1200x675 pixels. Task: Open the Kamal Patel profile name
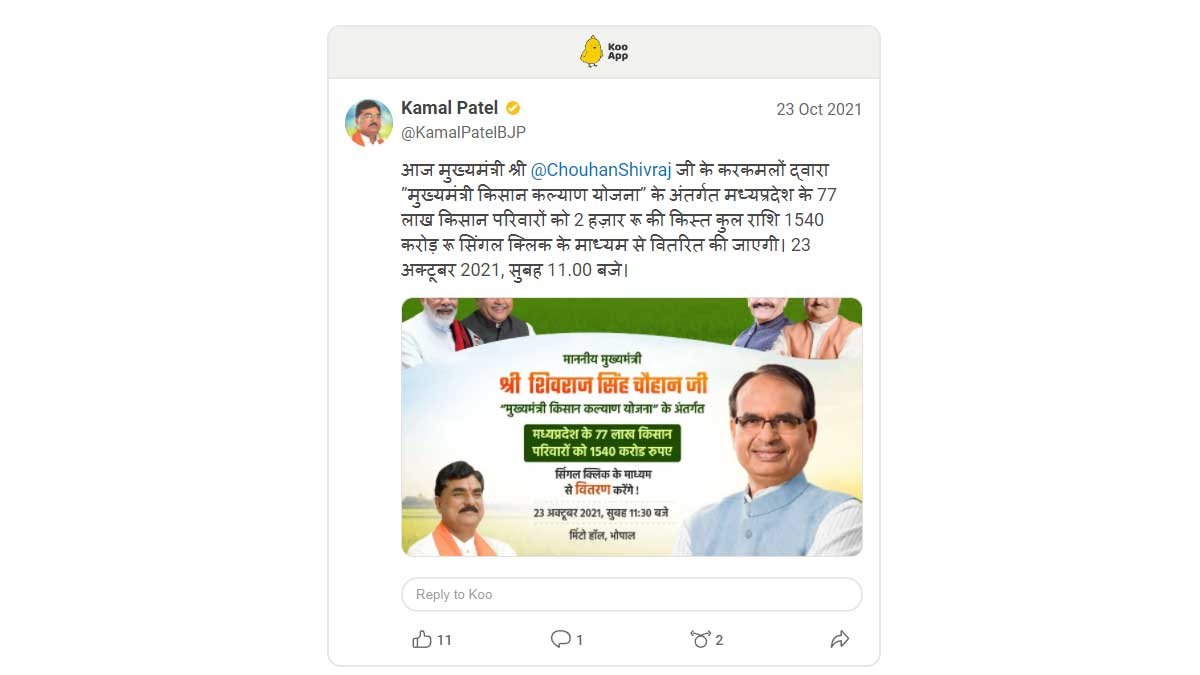450,108
